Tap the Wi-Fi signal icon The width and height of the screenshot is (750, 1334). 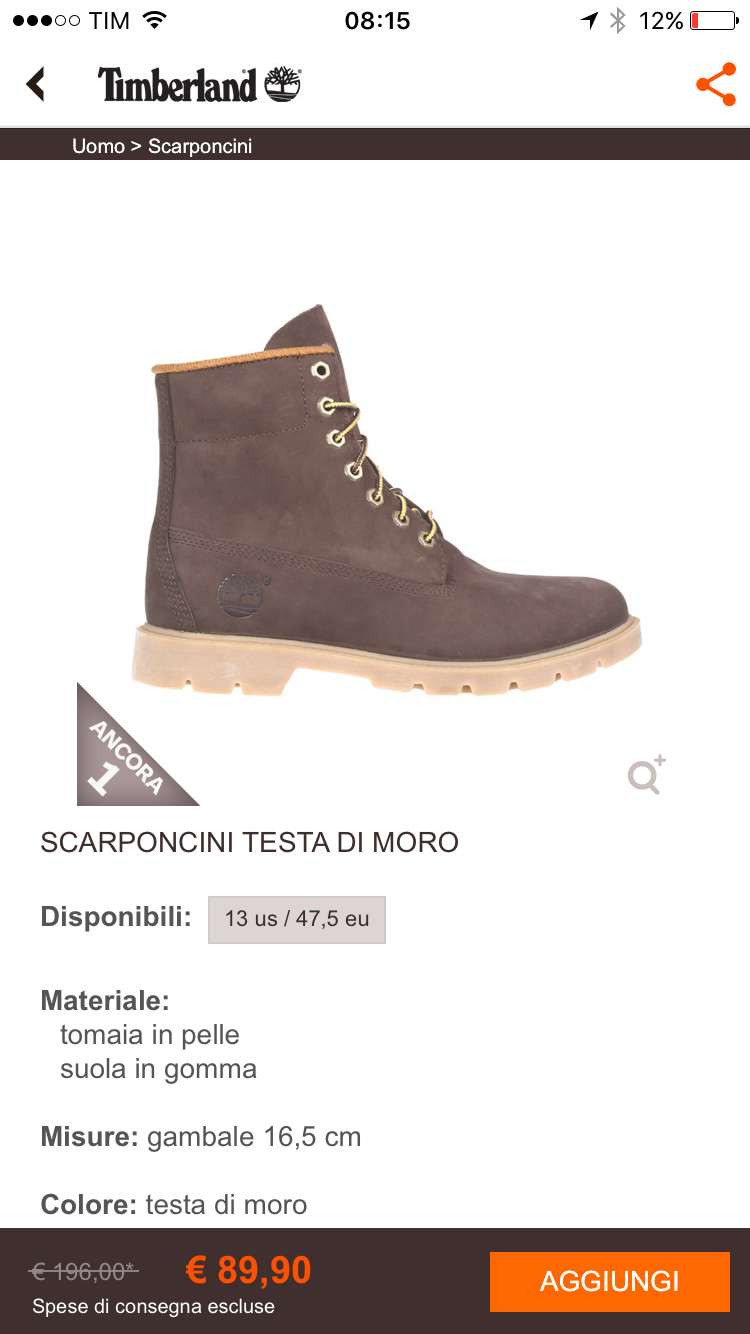click(x=154, y=21)
